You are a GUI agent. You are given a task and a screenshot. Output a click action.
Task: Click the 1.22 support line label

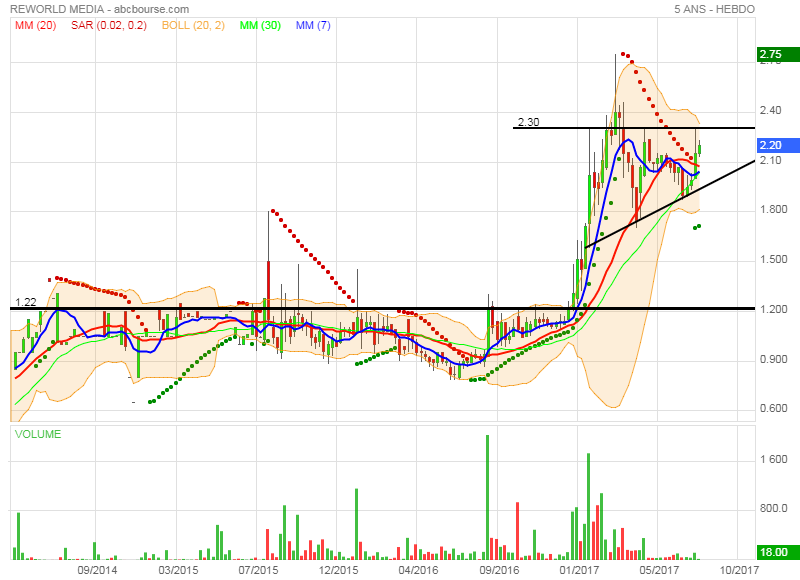pos(26,302)
